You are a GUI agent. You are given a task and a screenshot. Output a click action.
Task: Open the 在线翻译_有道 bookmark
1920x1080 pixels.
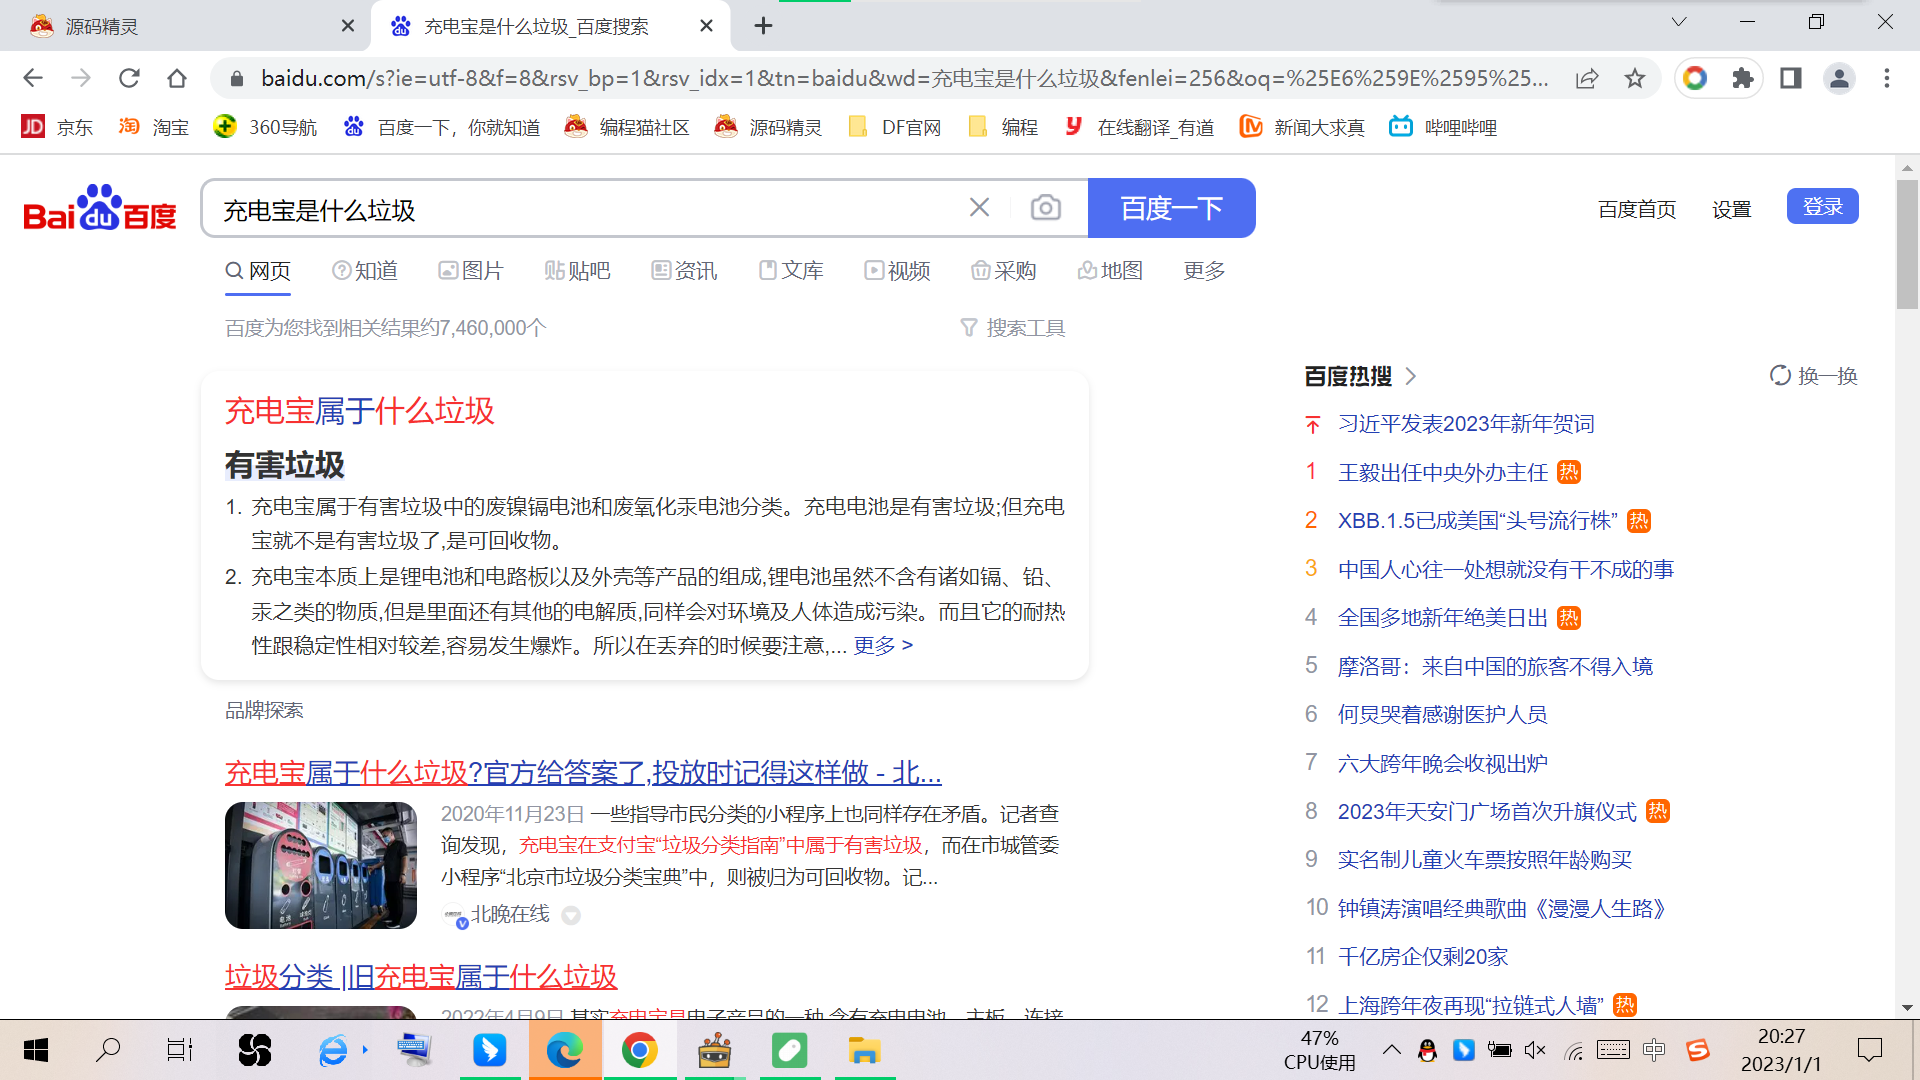(x=1139, y=127)
